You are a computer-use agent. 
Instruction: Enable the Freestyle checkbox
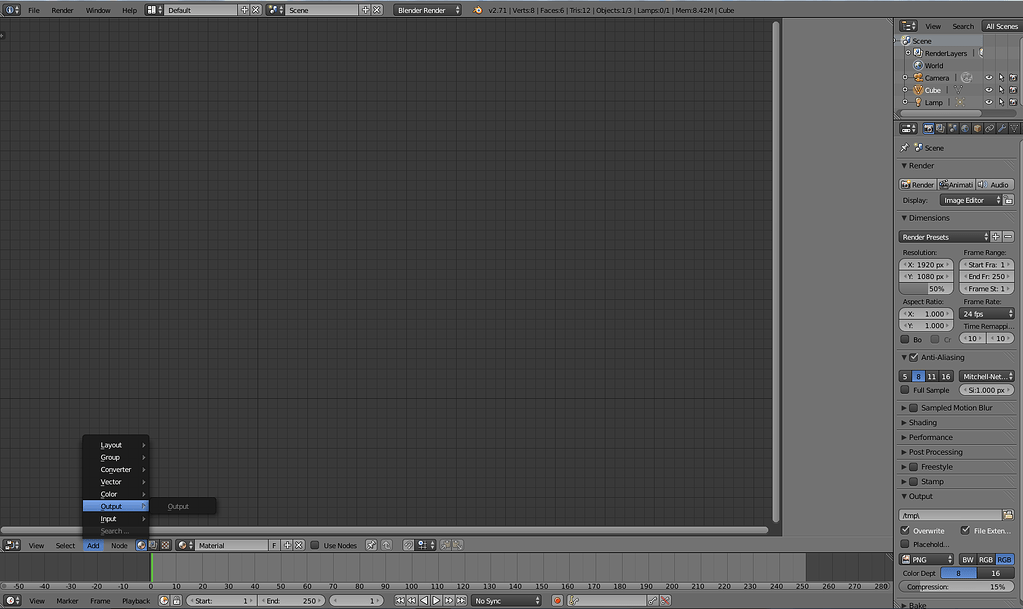coord(913,467)
